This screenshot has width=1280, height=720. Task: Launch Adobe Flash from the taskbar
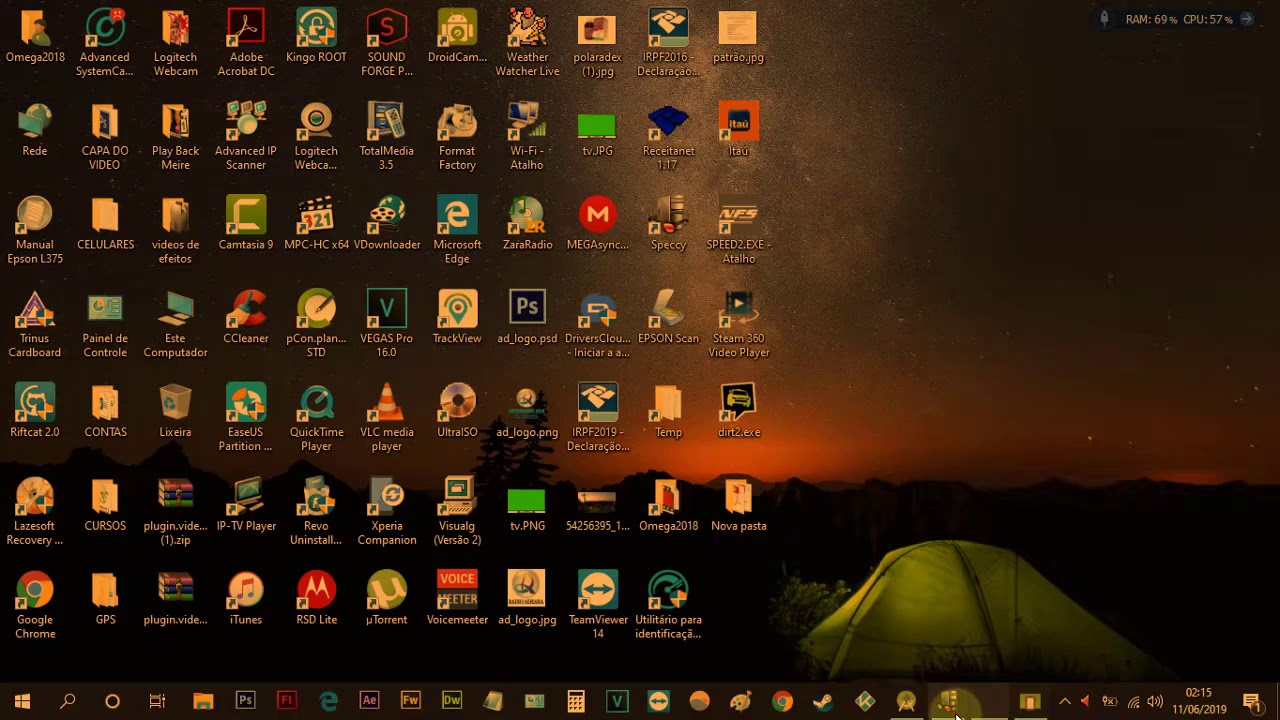coord(287,701)
